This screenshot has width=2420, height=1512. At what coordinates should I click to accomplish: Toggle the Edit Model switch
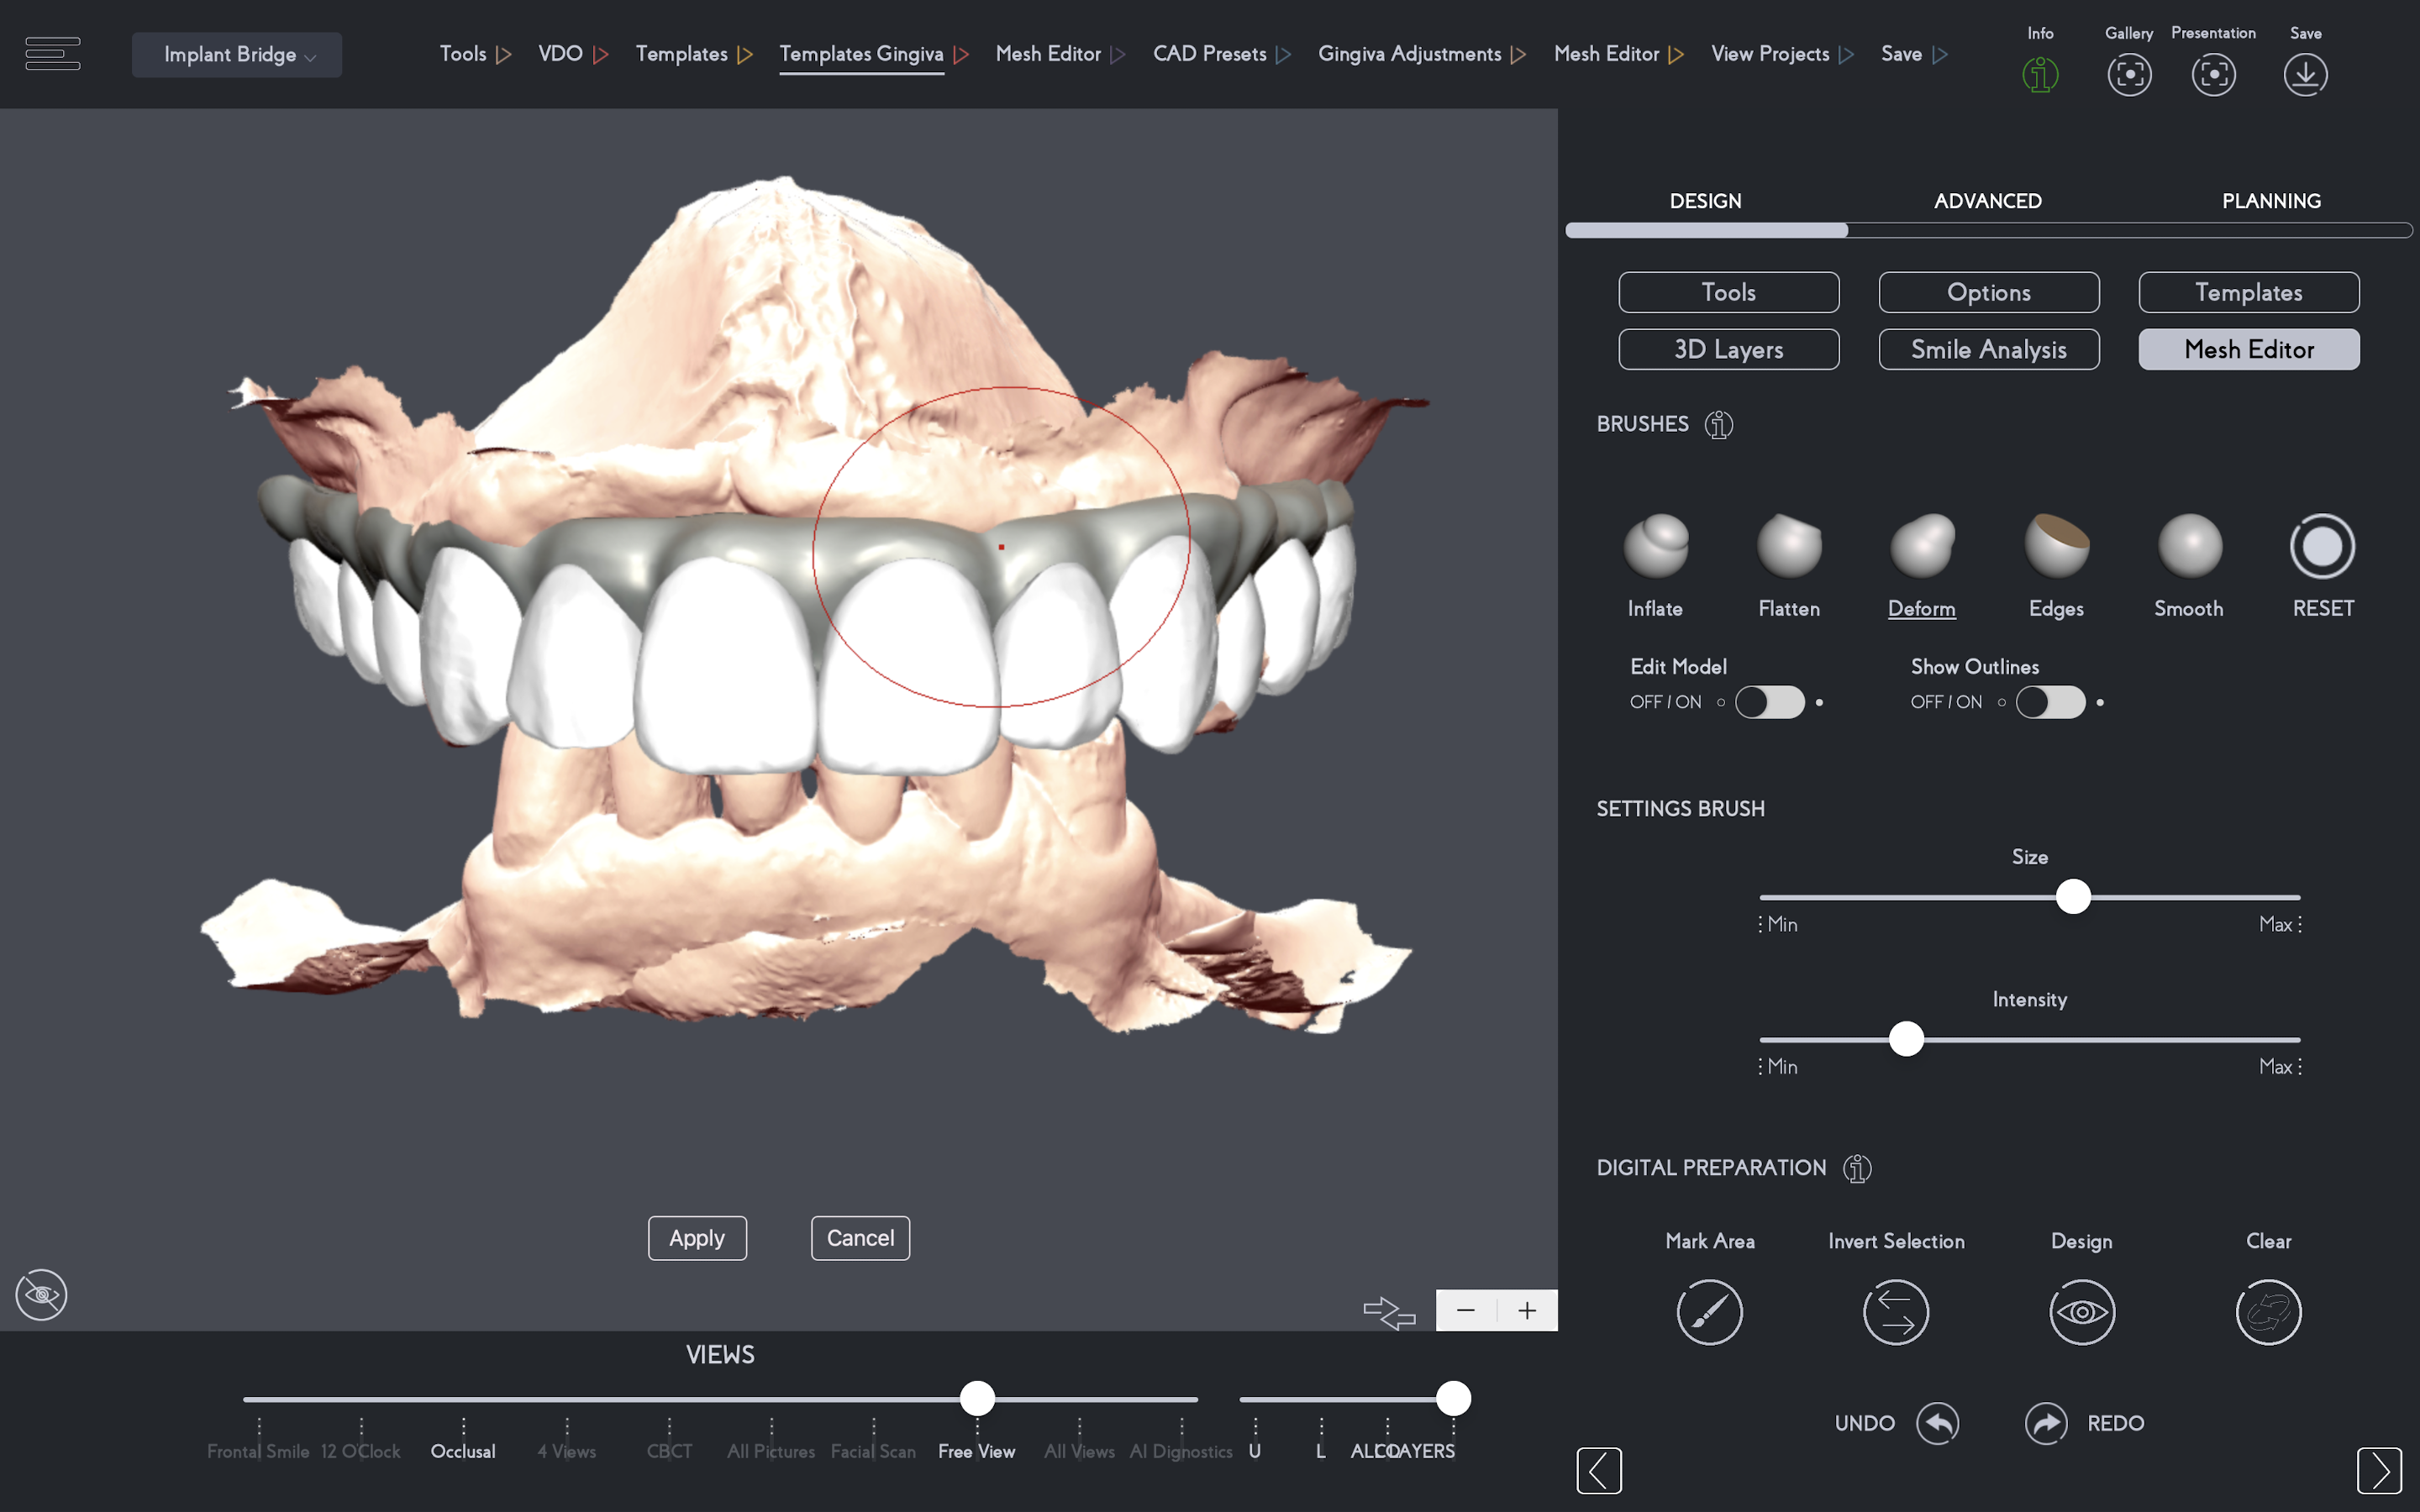pyautogui.click(x=1769, y=702)
